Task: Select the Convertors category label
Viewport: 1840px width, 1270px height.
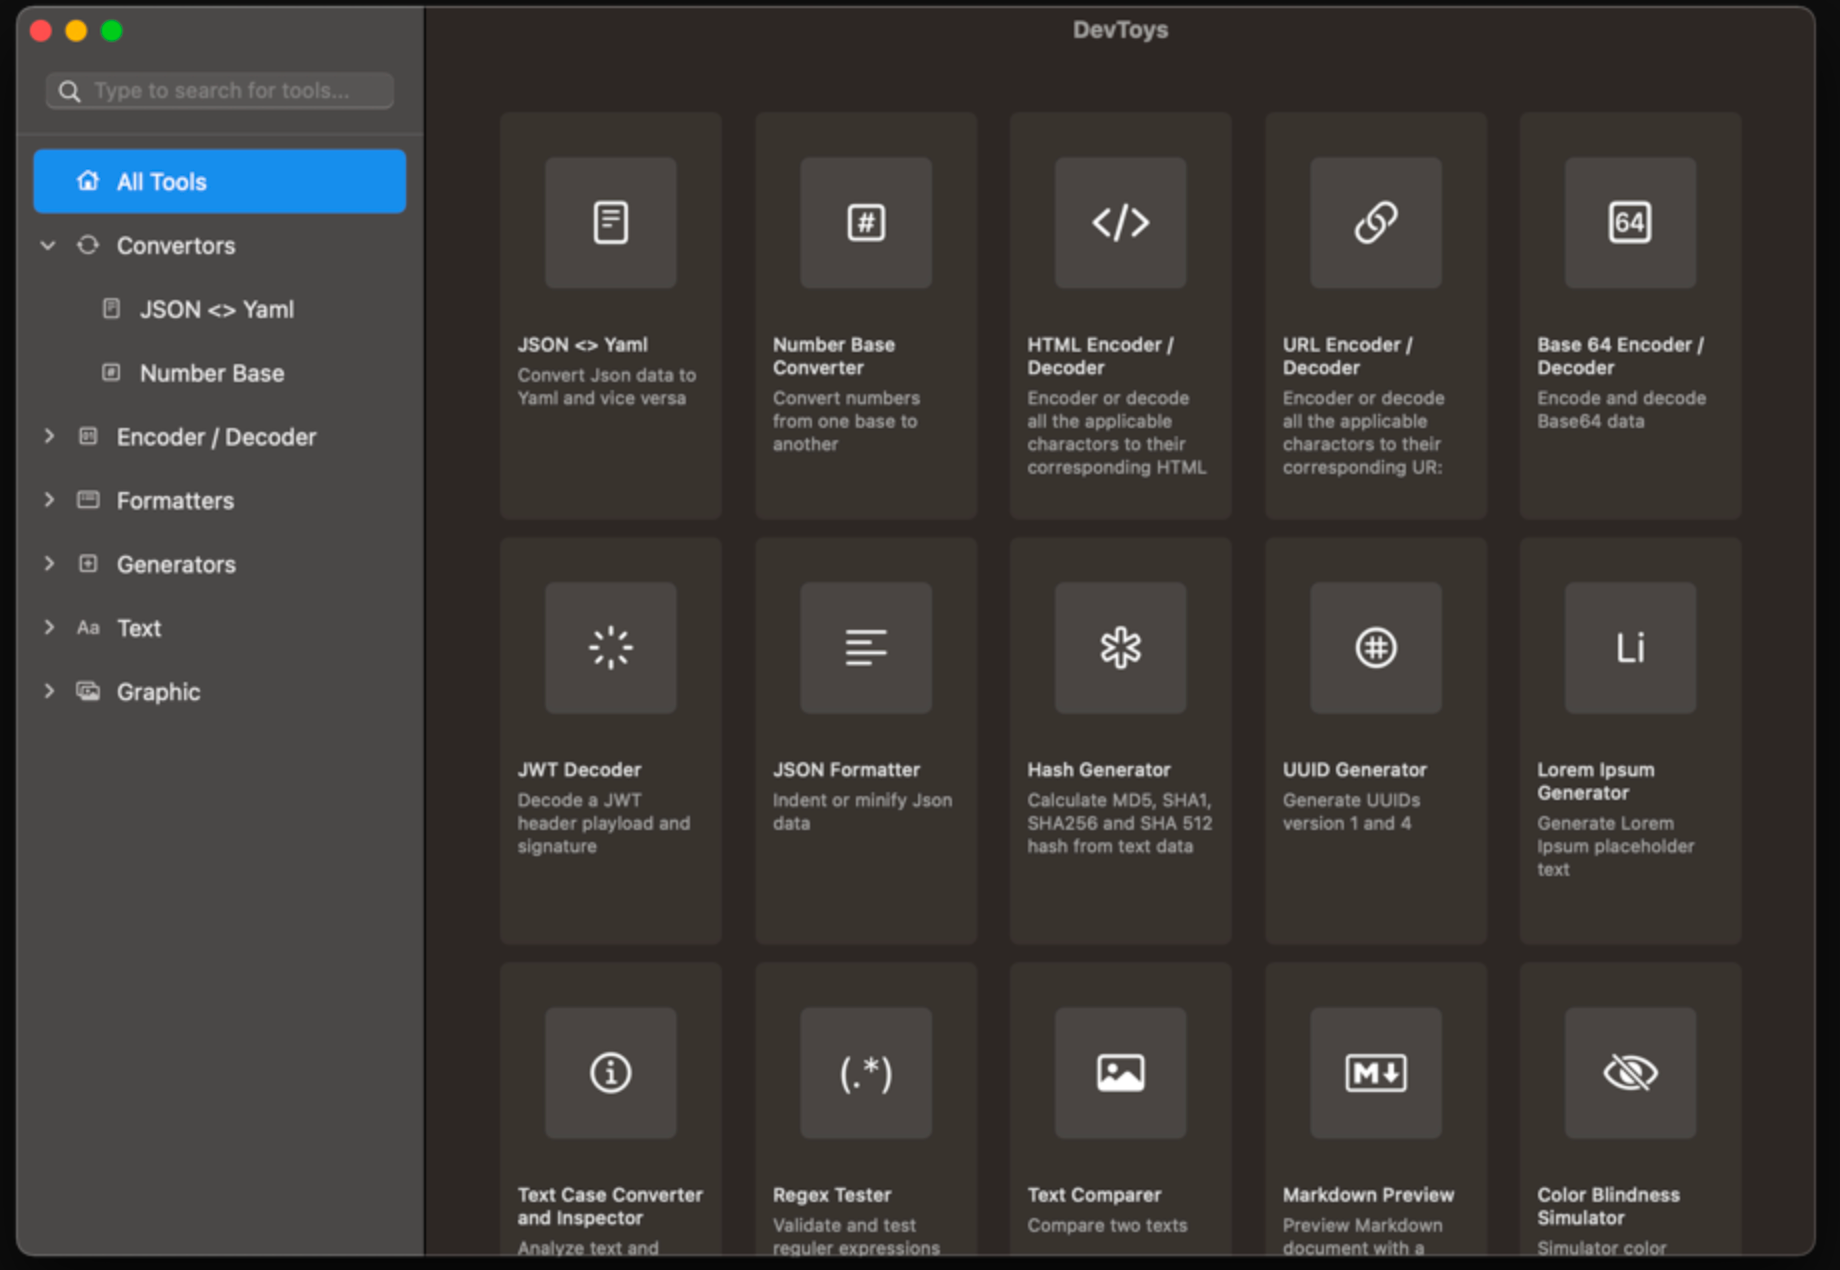Action: 176,246
